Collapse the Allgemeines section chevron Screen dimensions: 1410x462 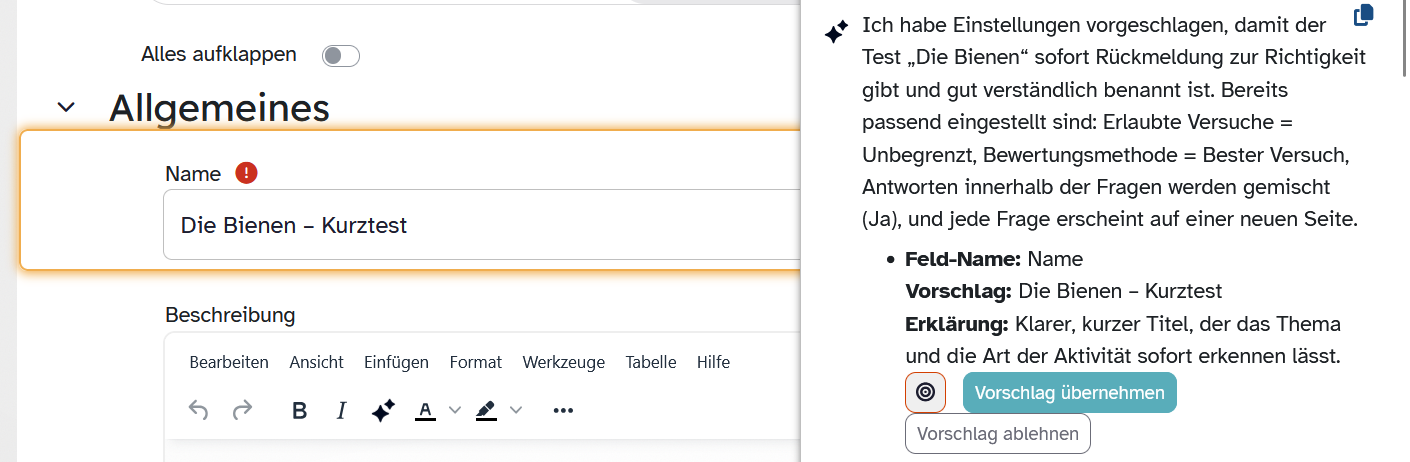[x=66, y=107]
